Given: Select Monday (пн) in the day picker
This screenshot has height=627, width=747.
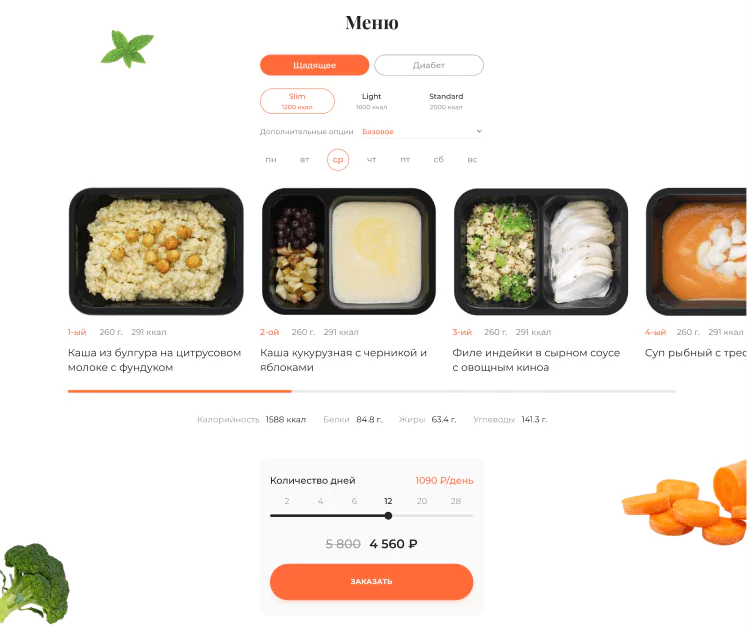Looking at the screenshot, I should pyautogui.click(x=271, y=160).
